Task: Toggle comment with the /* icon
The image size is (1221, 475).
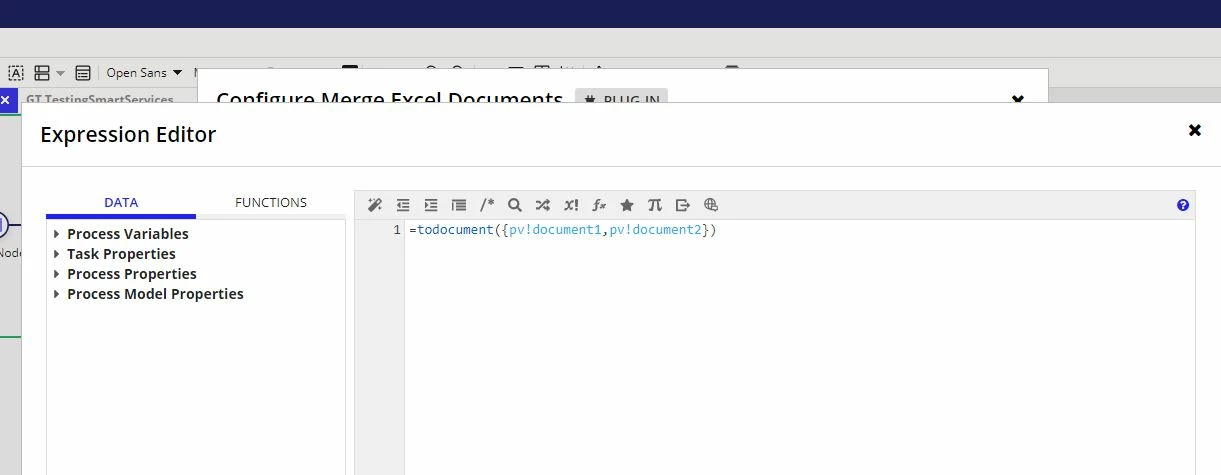Action: tap(487, 205)
